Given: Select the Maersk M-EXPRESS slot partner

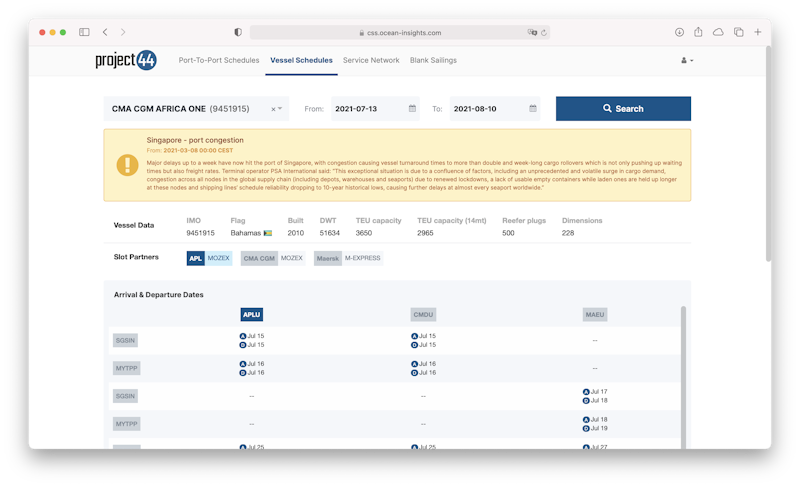Looking at the screenshot, I should pos(348,258).
